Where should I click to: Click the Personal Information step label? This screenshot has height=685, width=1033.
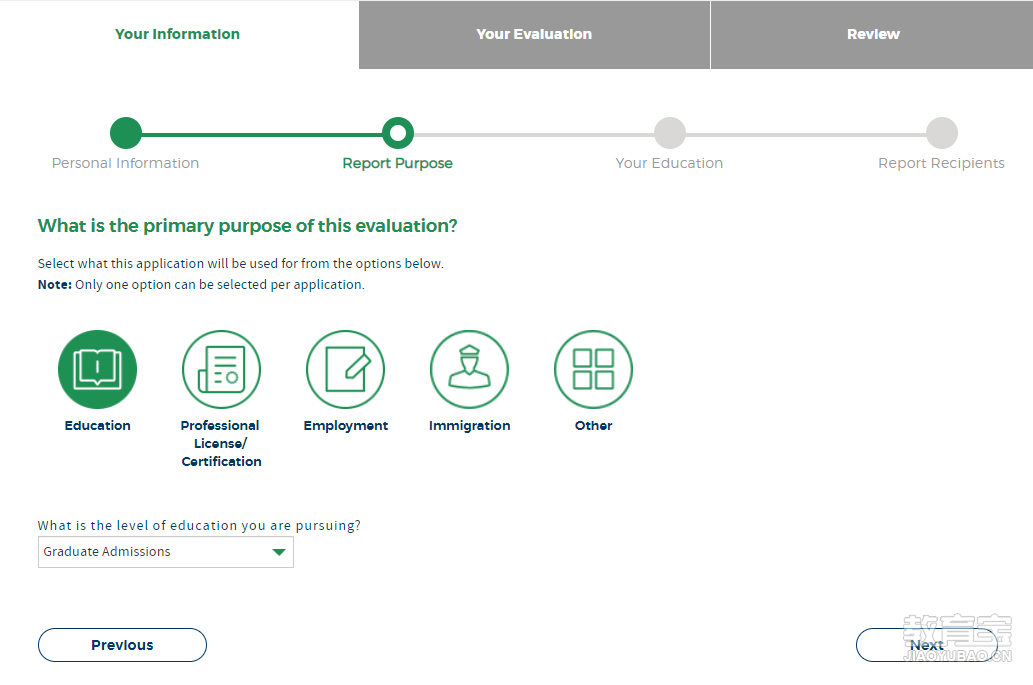(x=125, y=163)
